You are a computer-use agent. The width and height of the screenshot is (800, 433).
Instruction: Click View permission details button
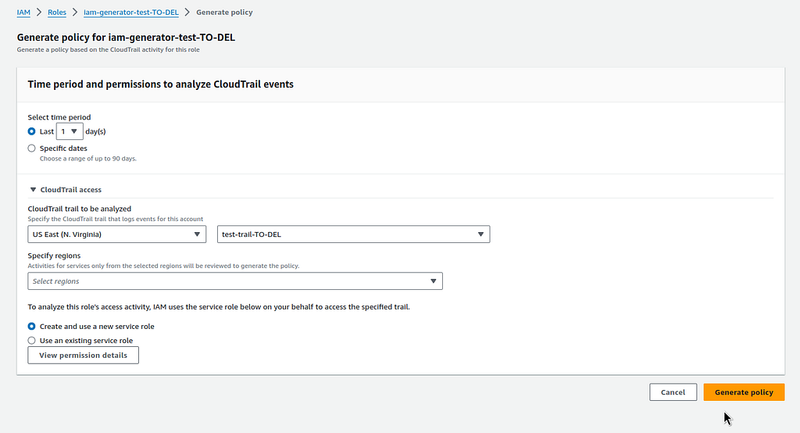click(x=83, y=355)
